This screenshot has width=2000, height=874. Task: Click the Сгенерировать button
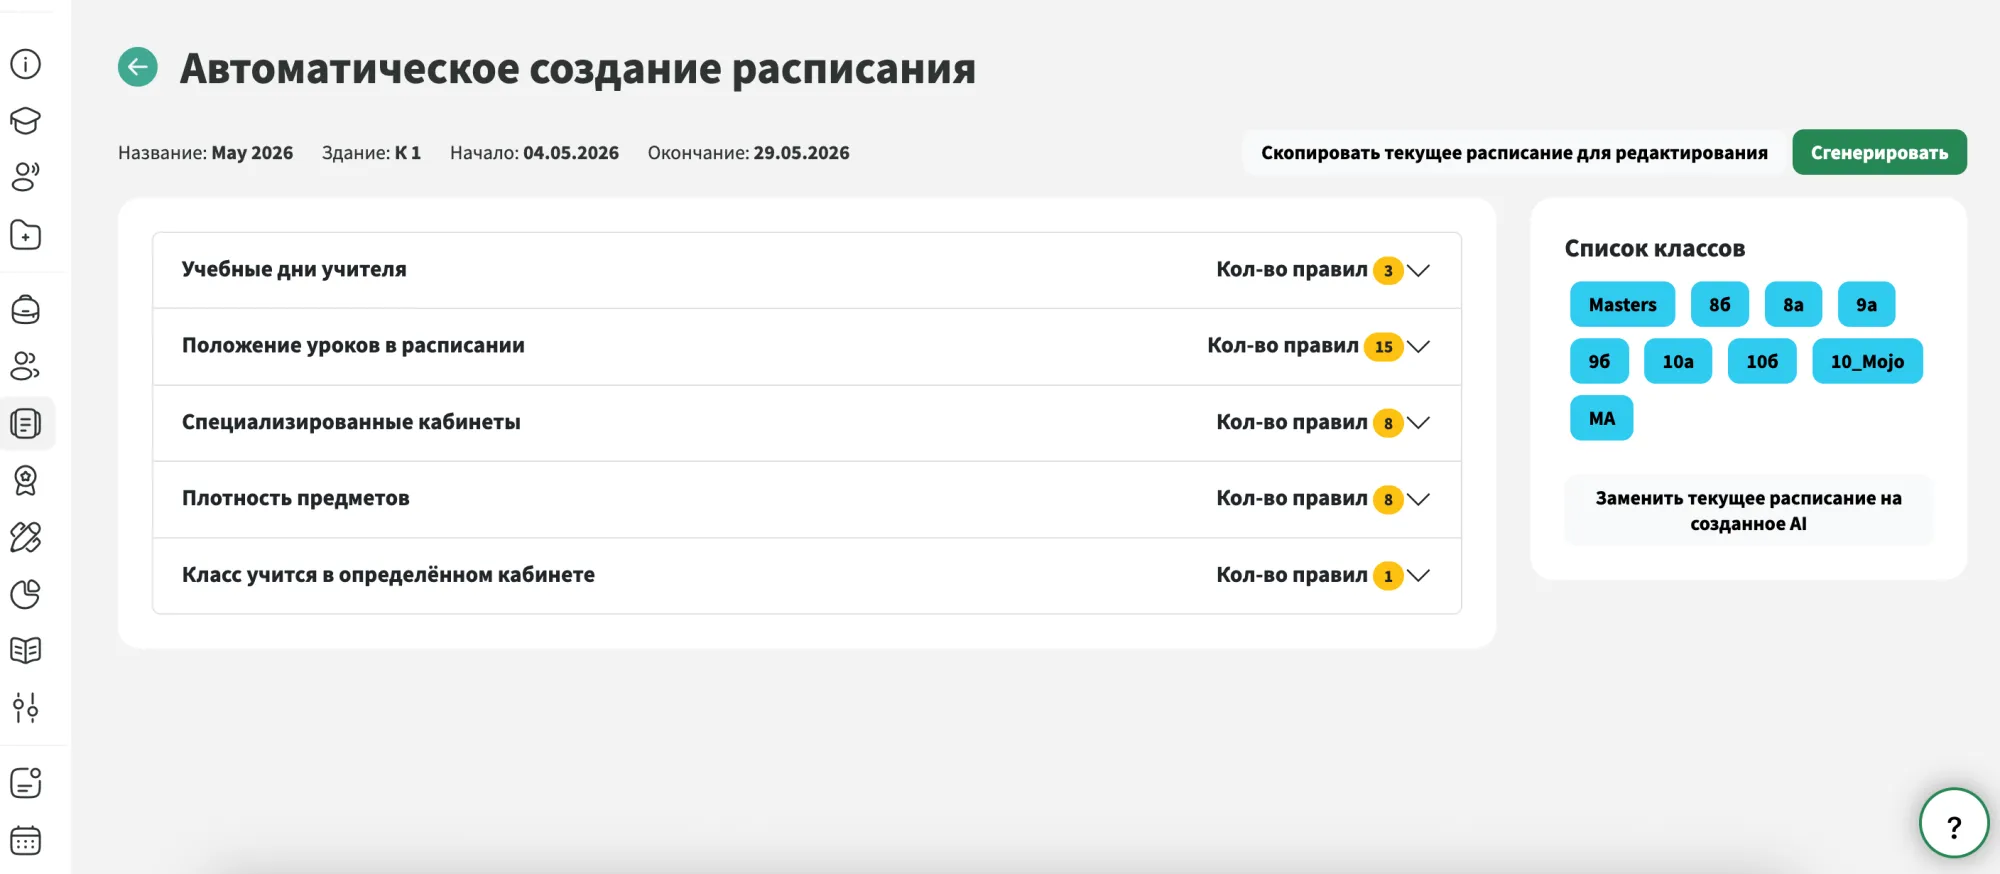pos(1879,152)
